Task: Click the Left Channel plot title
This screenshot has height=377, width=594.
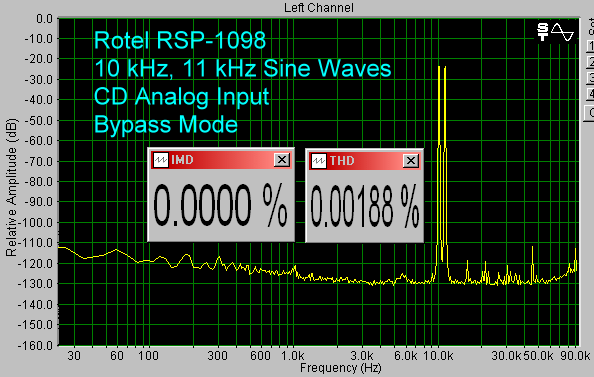Action: pos(319,8)
